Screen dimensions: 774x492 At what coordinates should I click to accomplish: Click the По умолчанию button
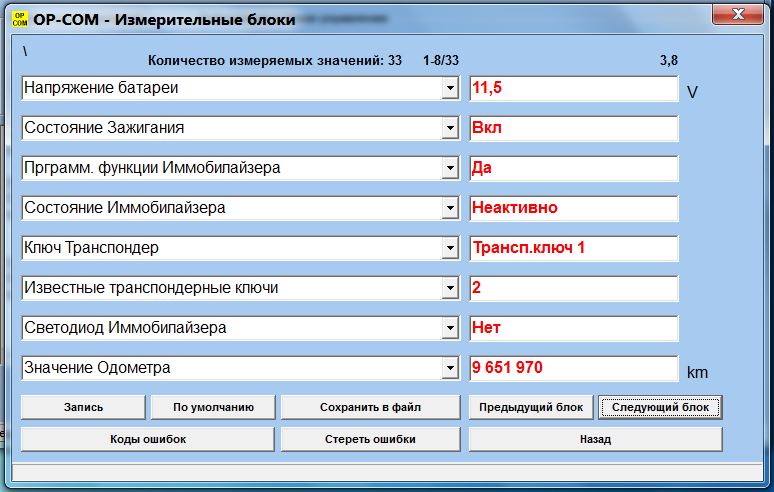coord(213,407)
